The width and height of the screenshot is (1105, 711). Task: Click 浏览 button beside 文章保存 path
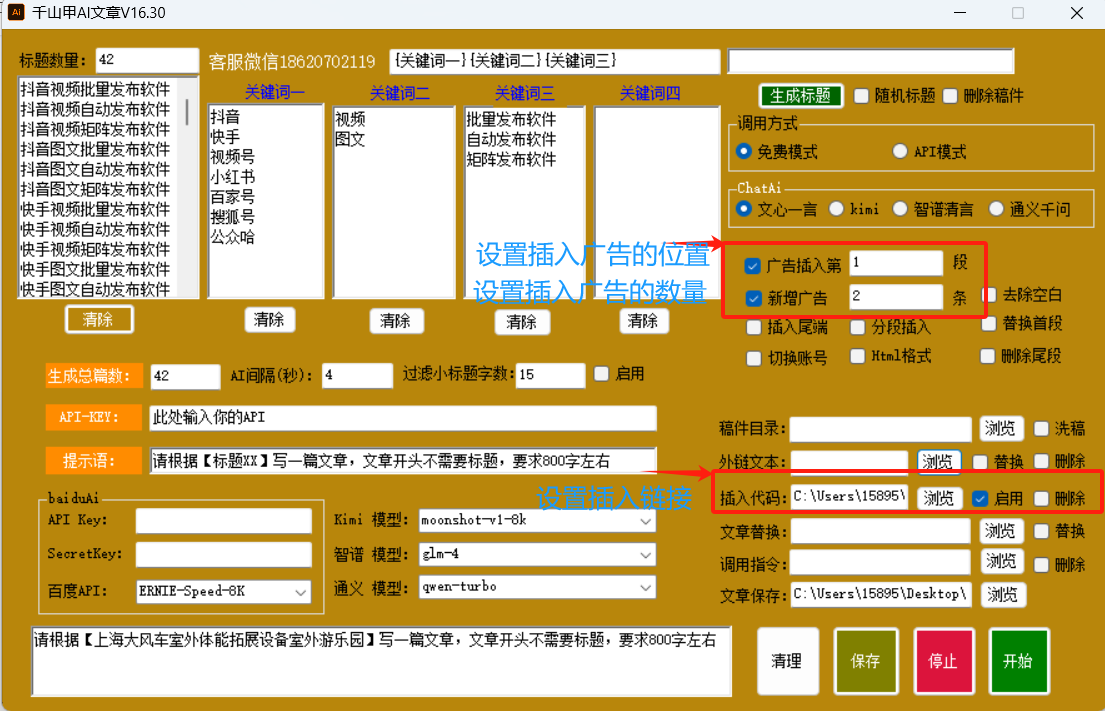click(x=1001, y=594)
